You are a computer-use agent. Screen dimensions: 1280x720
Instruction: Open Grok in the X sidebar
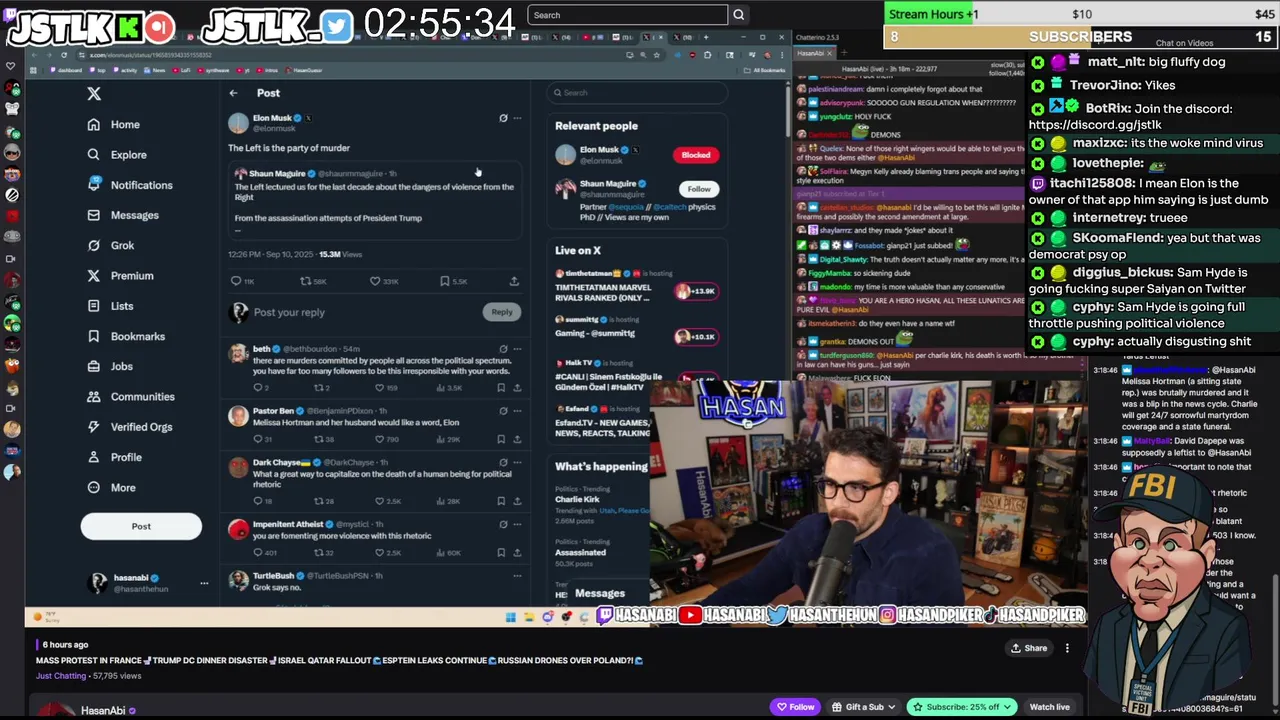110,245
